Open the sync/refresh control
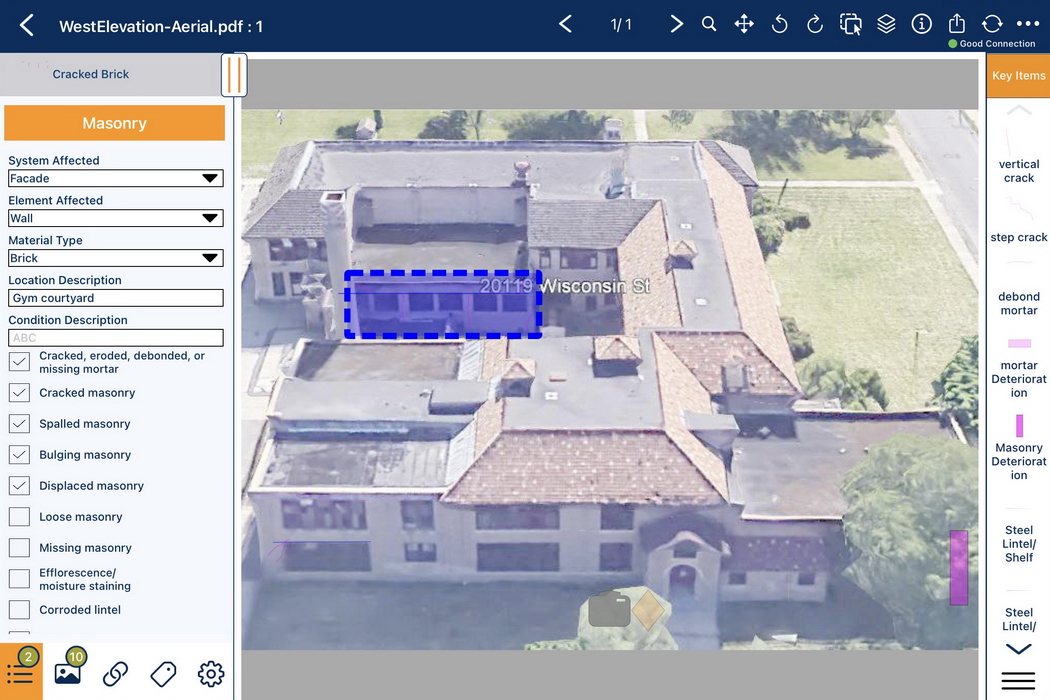This screenshot has width=1050, height=700. (990, 23)
